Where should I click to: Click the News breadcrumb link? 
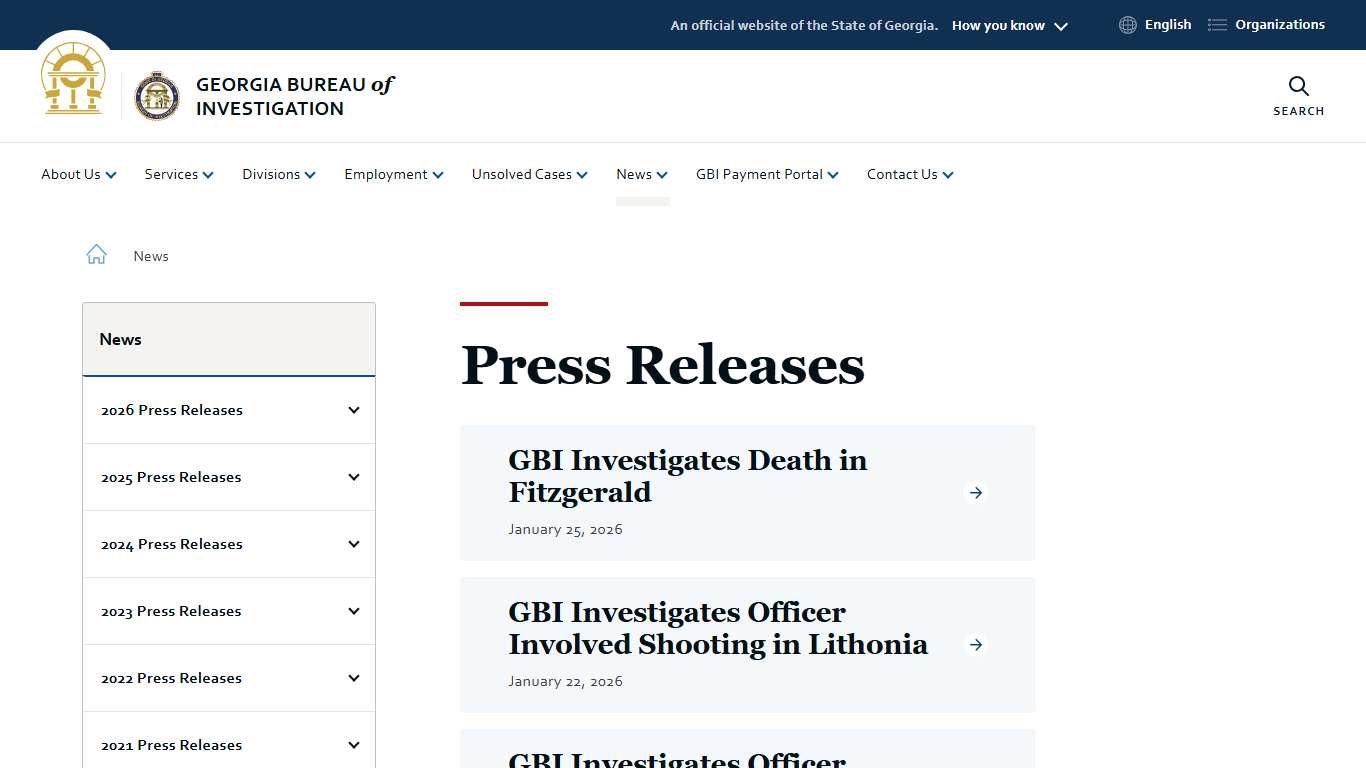tap(151, 256)
